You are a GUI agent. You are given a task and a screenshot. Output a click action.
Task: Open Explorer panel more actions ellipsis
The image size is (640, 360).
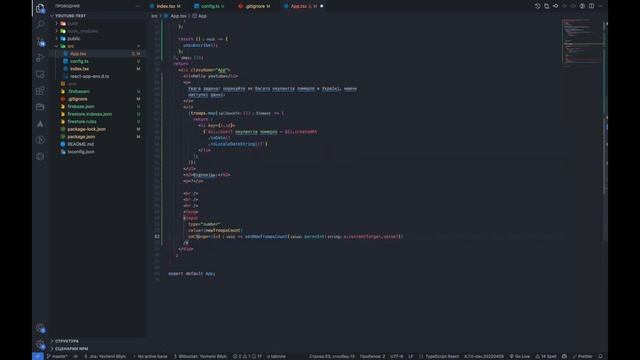(x=138, y=6)
